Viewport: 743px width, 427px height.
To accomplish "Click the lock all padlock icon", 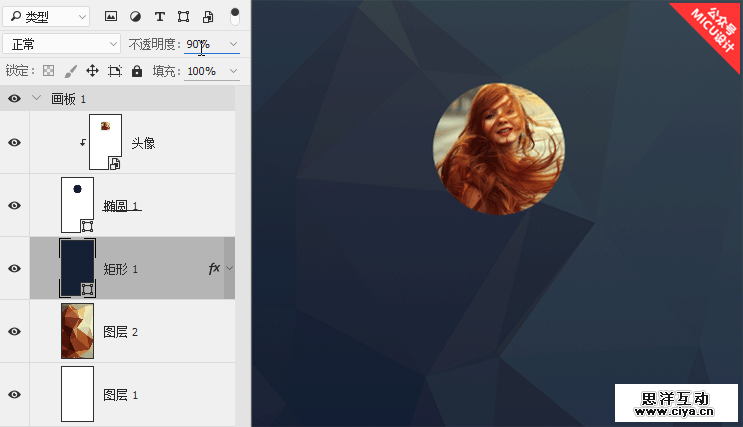I will [x=136, y=71].
